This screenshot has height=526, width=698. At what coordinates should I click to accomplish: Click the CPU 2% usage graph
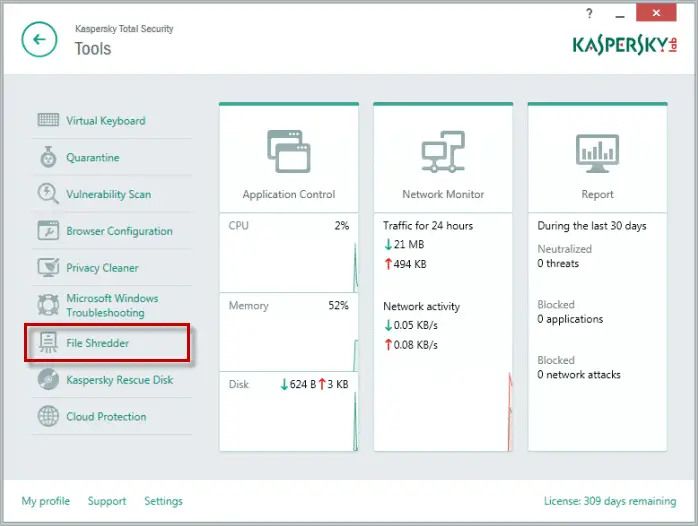(288, 253)
